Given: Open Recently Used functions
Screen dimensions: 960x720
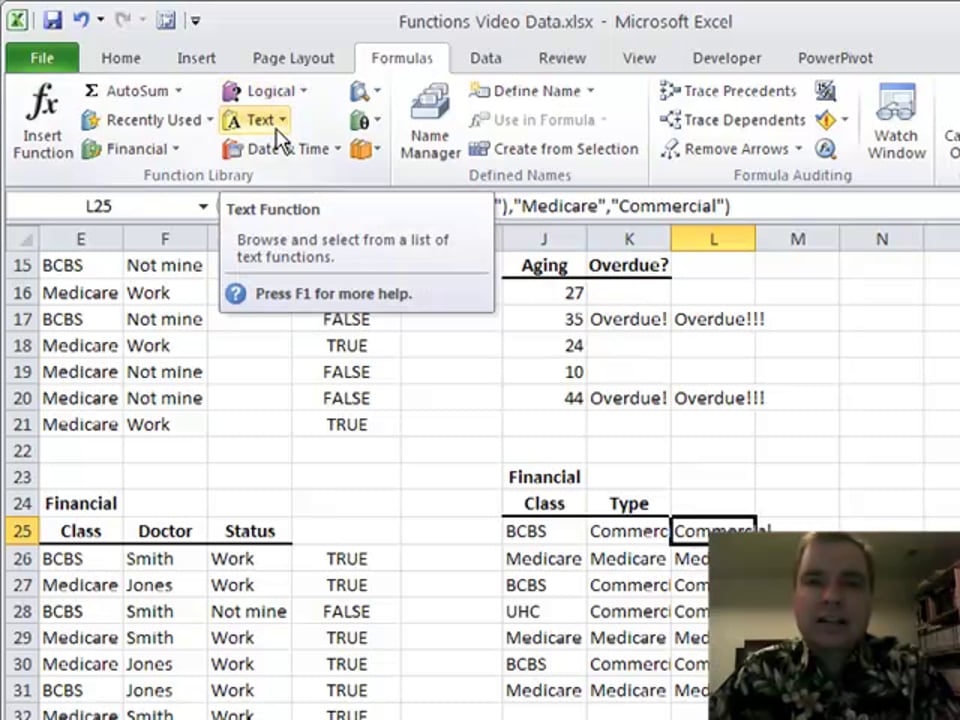Looking at the screenshot, I should [x=147, y=120].
